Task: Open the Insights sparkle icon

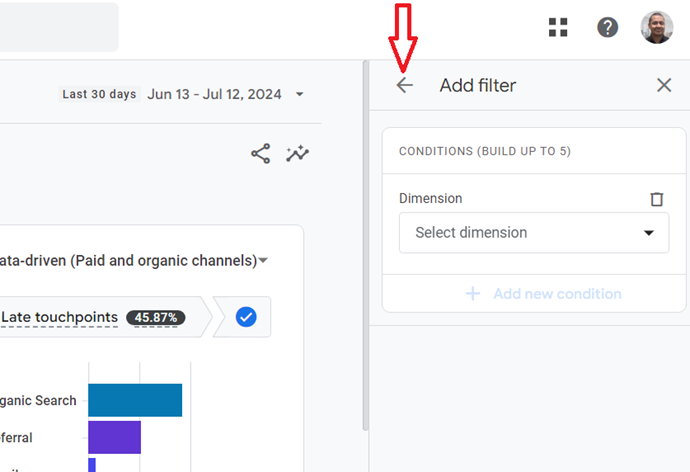Action: (x=297, y=154)
